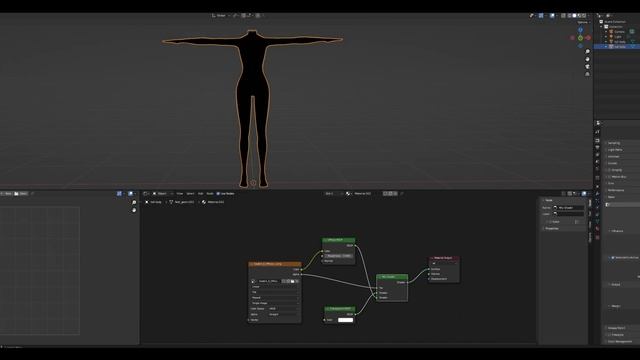
Task: Click the 3D viewport zoom magnifier icon
Action: tap(587, 51)
